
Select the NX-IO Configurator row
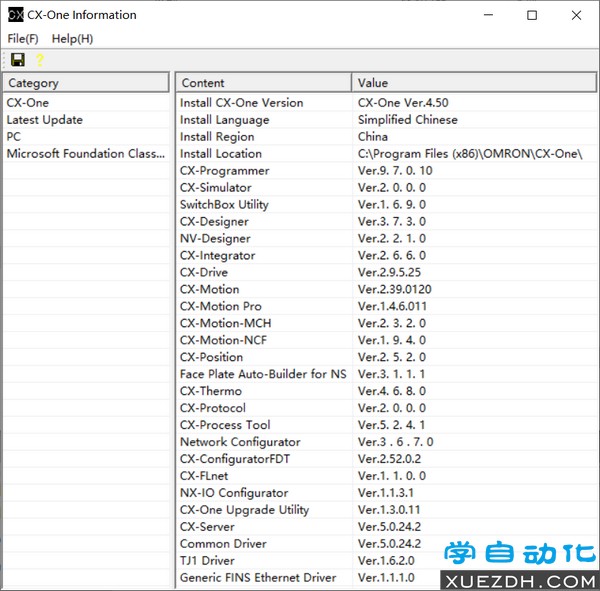click(x=386, y=493)
